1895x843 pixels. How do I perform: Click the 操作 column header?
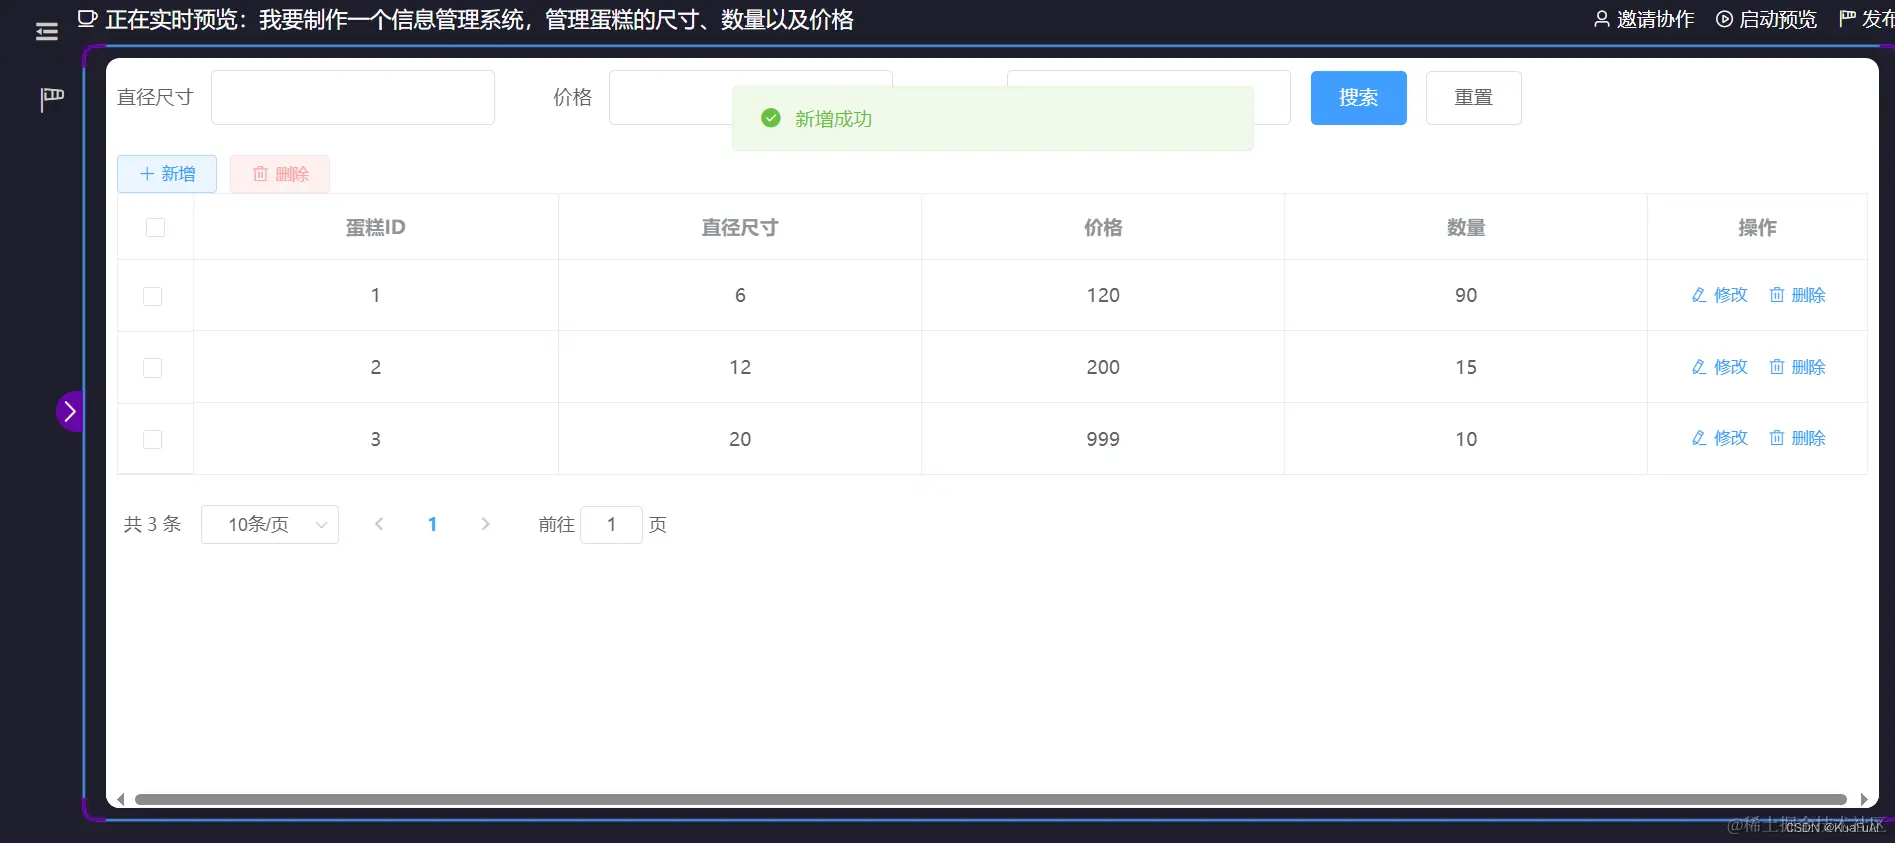tap(1757, 227)
